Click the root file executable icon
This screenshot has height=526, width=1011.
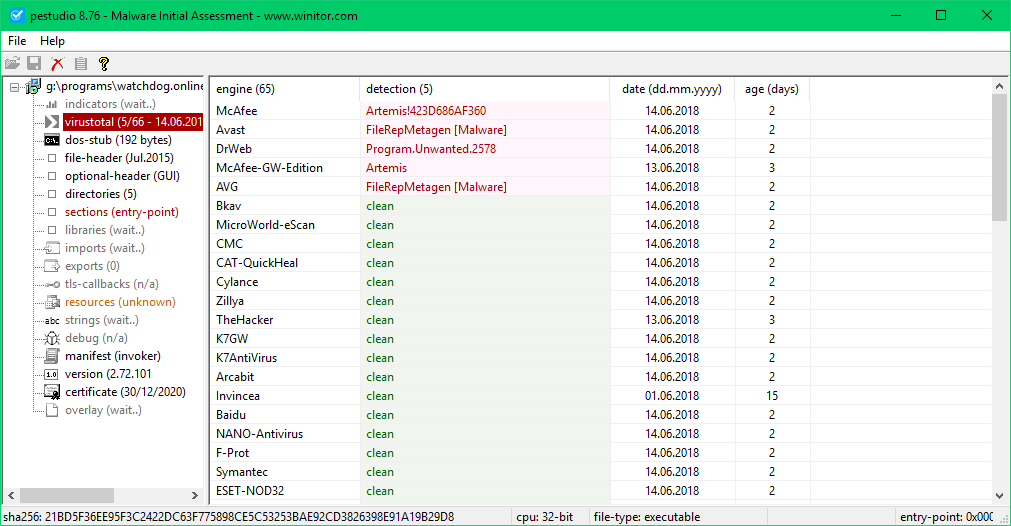pos(33,86)
